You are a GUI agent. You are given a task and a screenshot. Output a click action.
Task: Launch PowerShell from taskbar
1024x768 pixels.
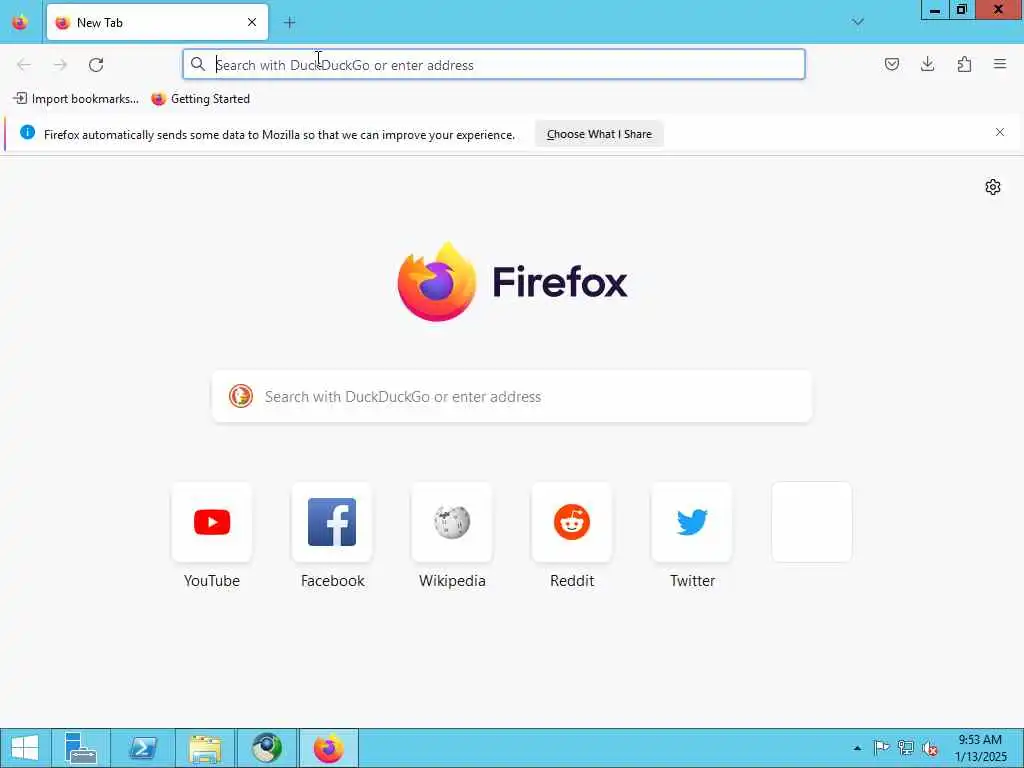coord(143,748)
